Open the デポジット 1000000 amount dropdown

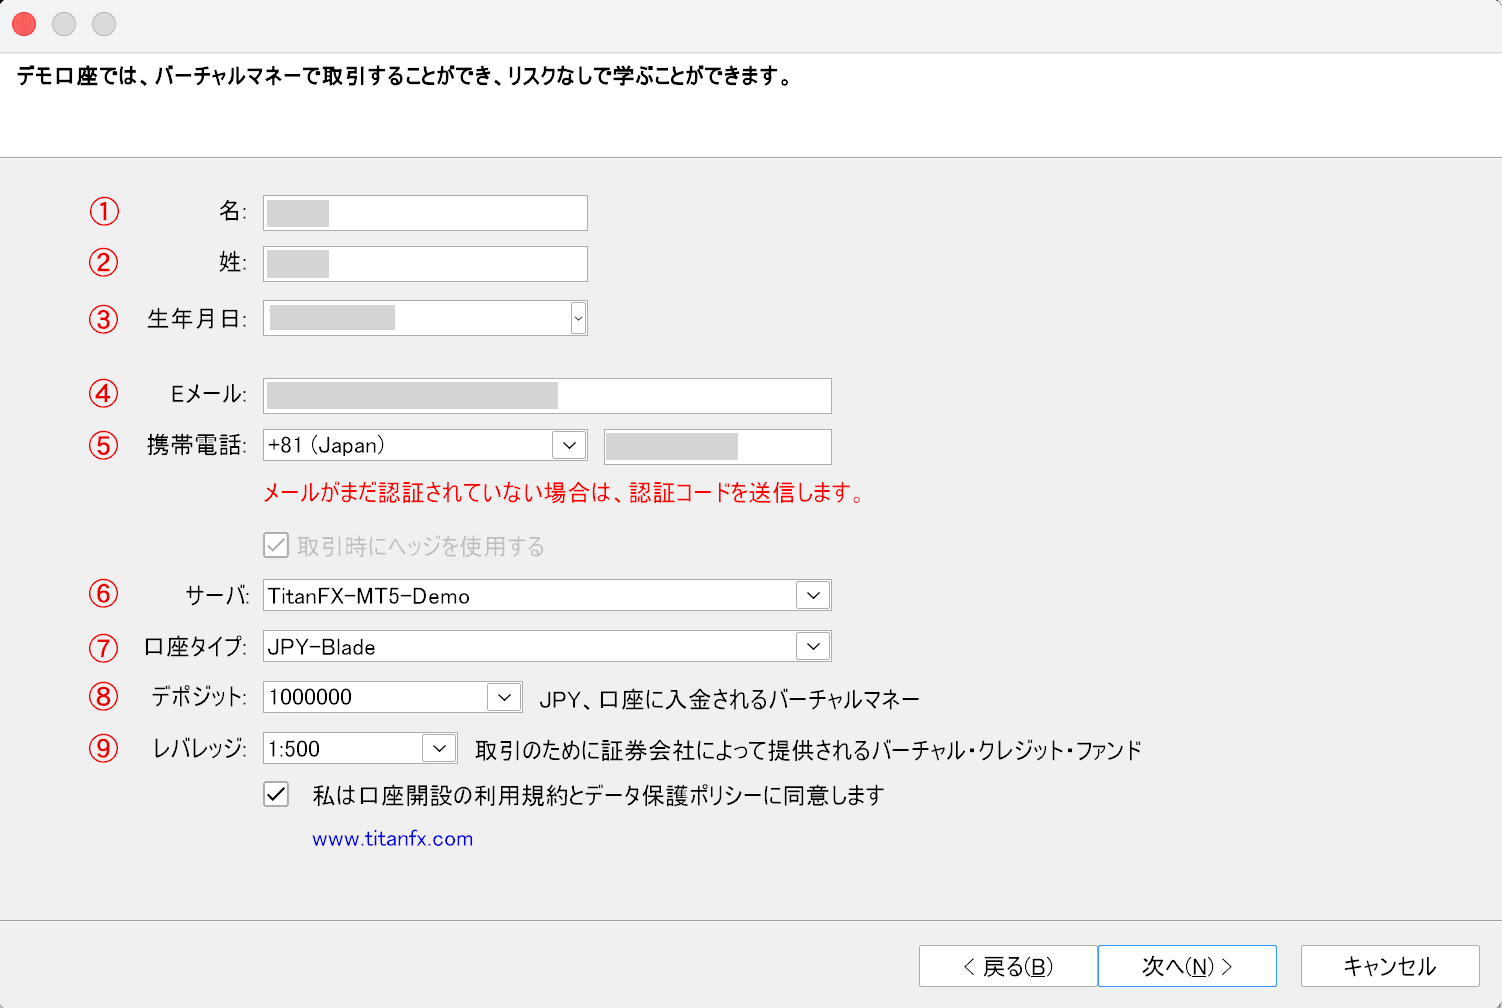pyautogui.click(x=504, y=697)
